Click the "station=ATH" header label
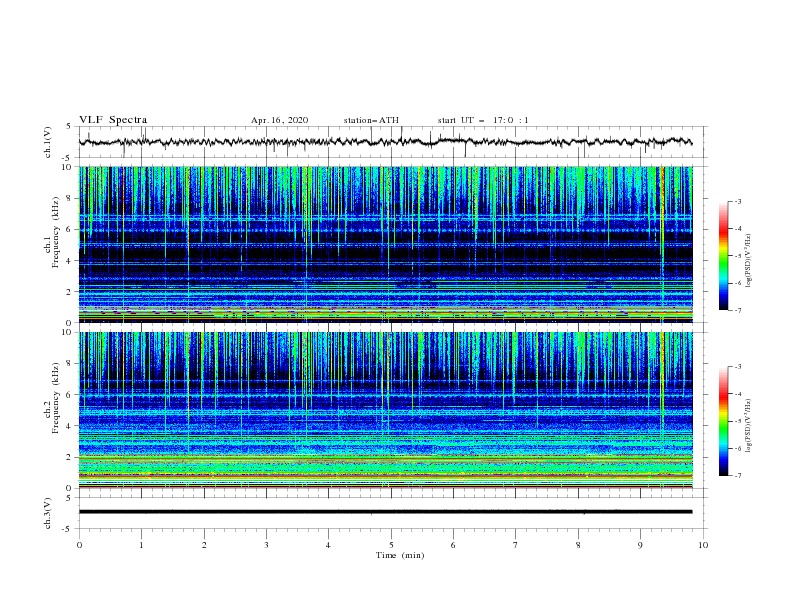 point(371,120)
